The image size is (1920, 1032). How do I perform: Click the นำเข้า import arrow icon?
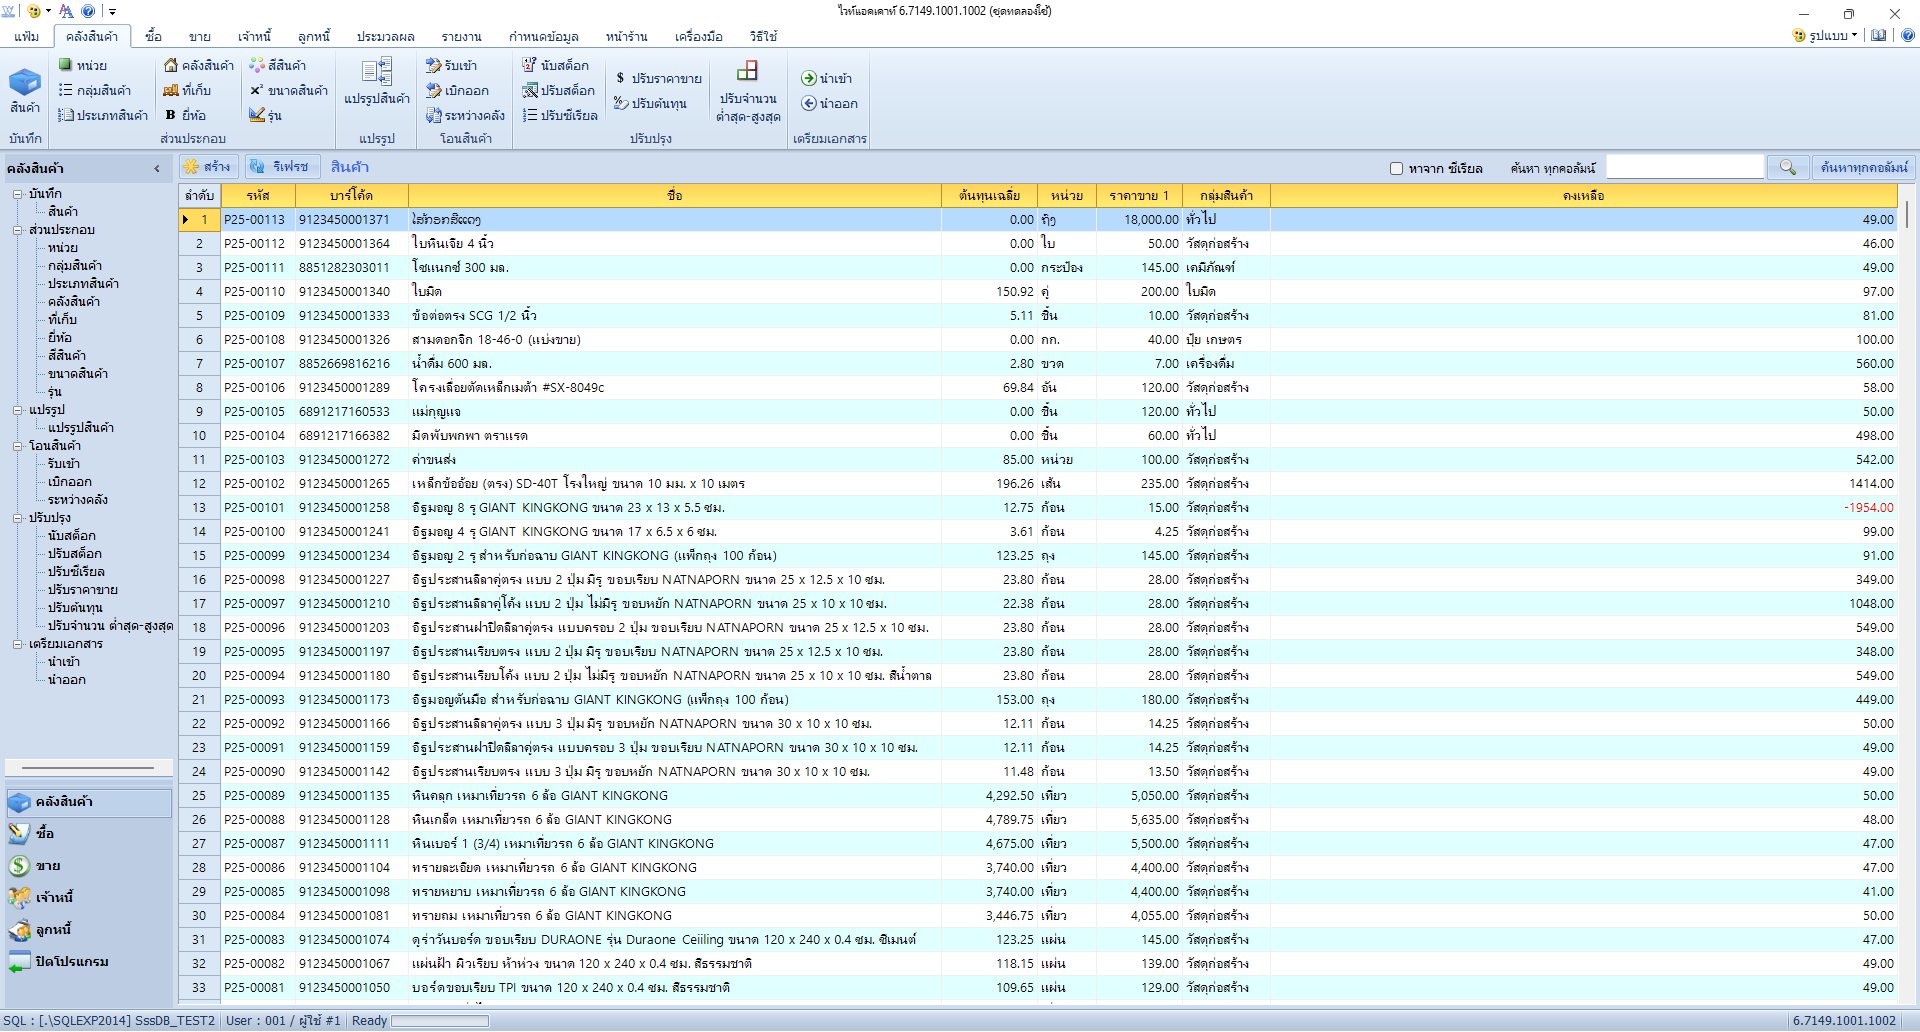pyautogui.click(x=809, y=78)
